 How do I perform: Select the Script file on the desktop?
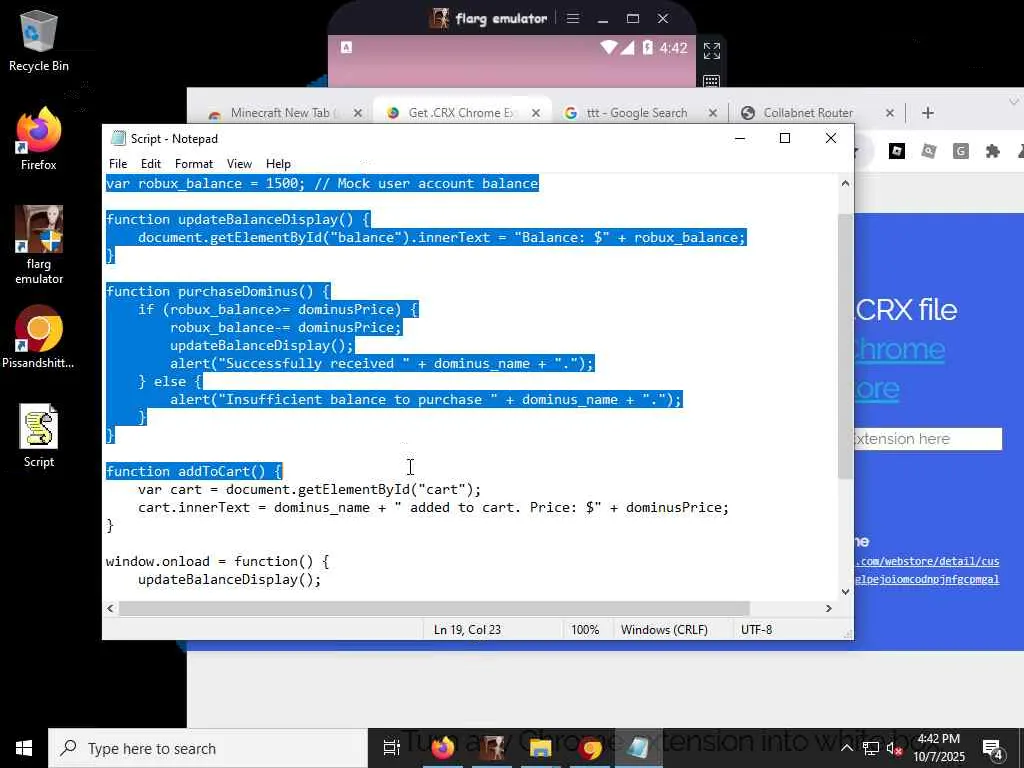click(x=39, y=436)
